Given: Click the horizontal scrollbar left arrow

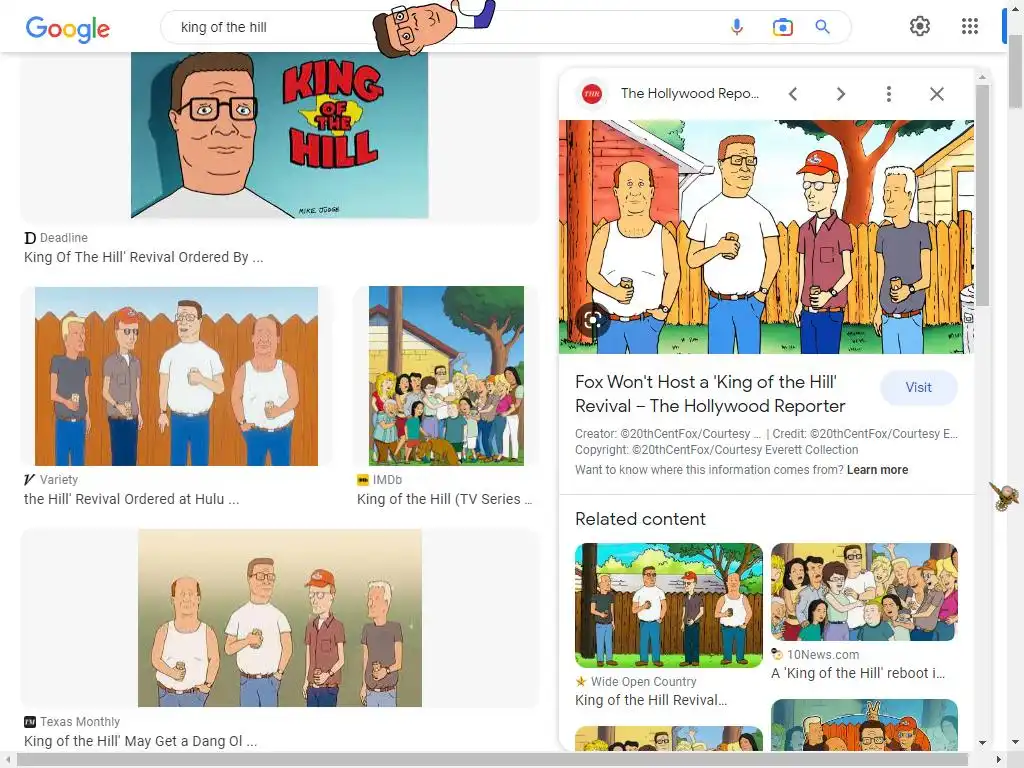Looking at the screenshot, I should click(x=8, y=760).
